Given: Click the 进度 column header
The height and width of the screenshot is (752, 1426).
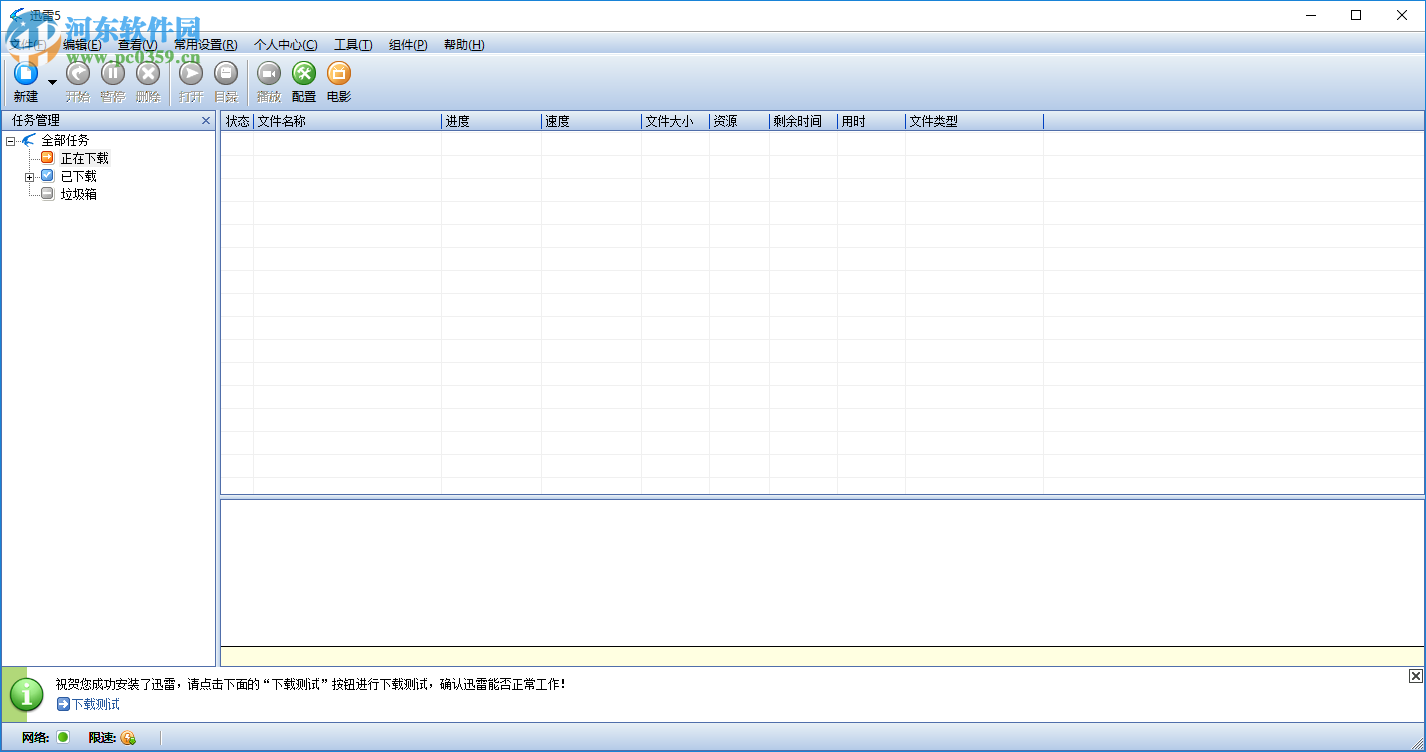Looking at the screenshot, I should 491,122.
